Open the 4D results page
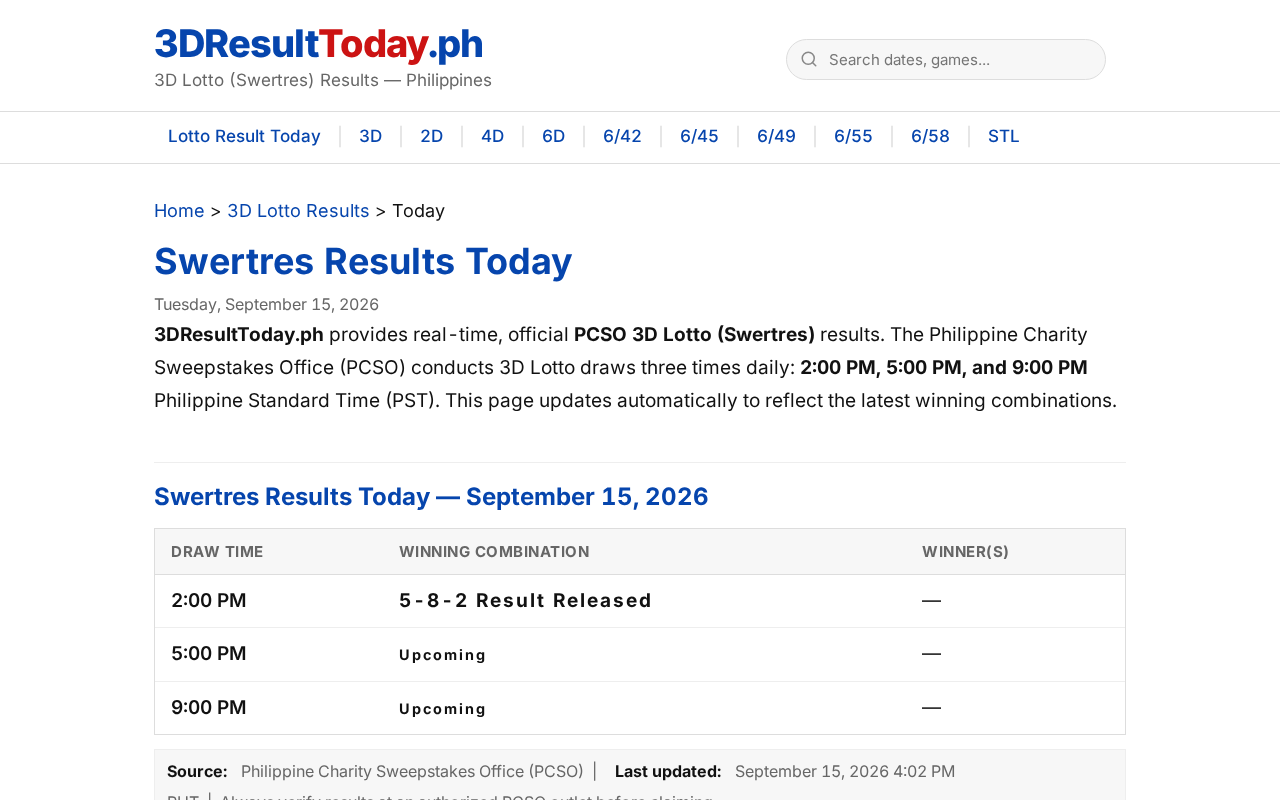Viewport: 1280px width, 800px height. [493, 136]
